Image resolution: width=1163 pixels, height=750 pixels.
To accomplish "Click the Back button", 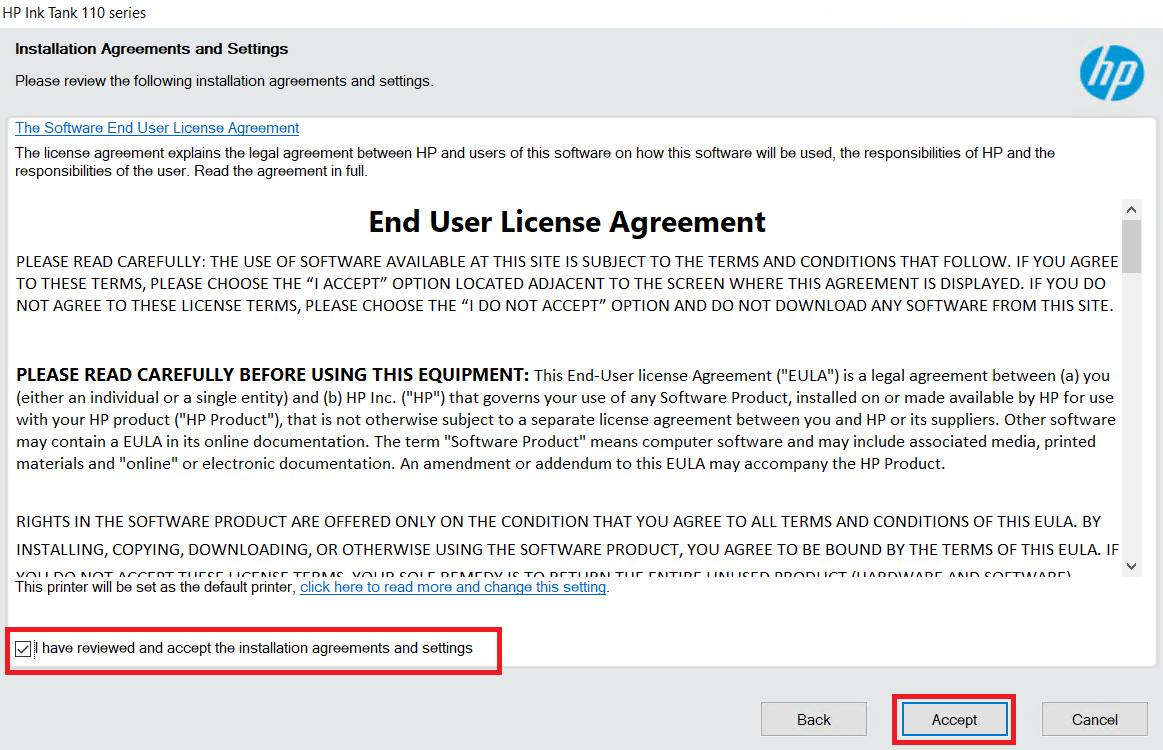I will (x=814, y=719).
